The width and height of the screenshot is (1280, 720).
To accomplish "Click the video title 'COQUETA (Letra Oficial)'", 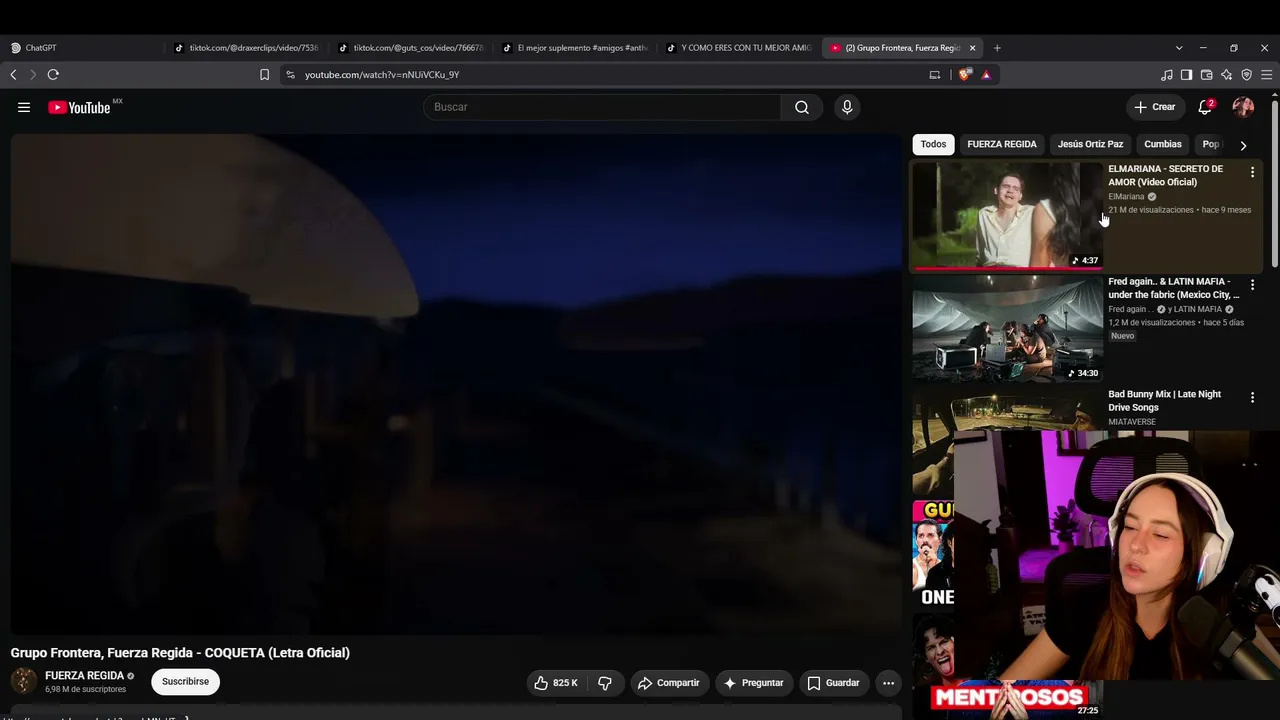I will 180,653.
